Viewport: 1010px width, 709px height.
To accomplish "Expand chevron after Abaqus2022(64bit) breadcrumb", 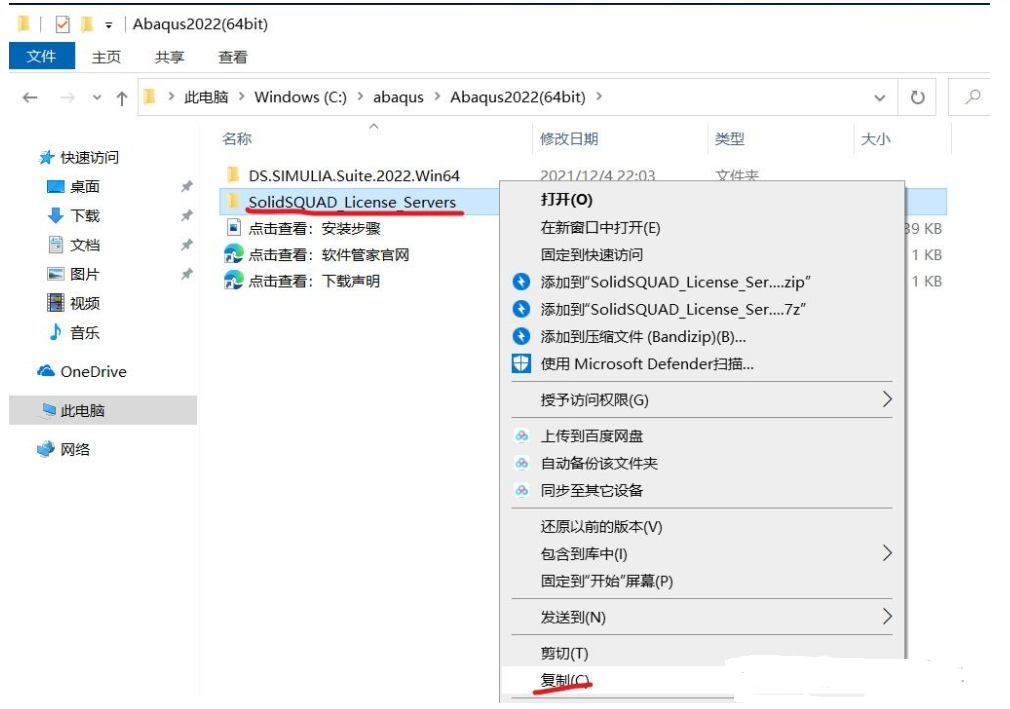I will (599, 97).
